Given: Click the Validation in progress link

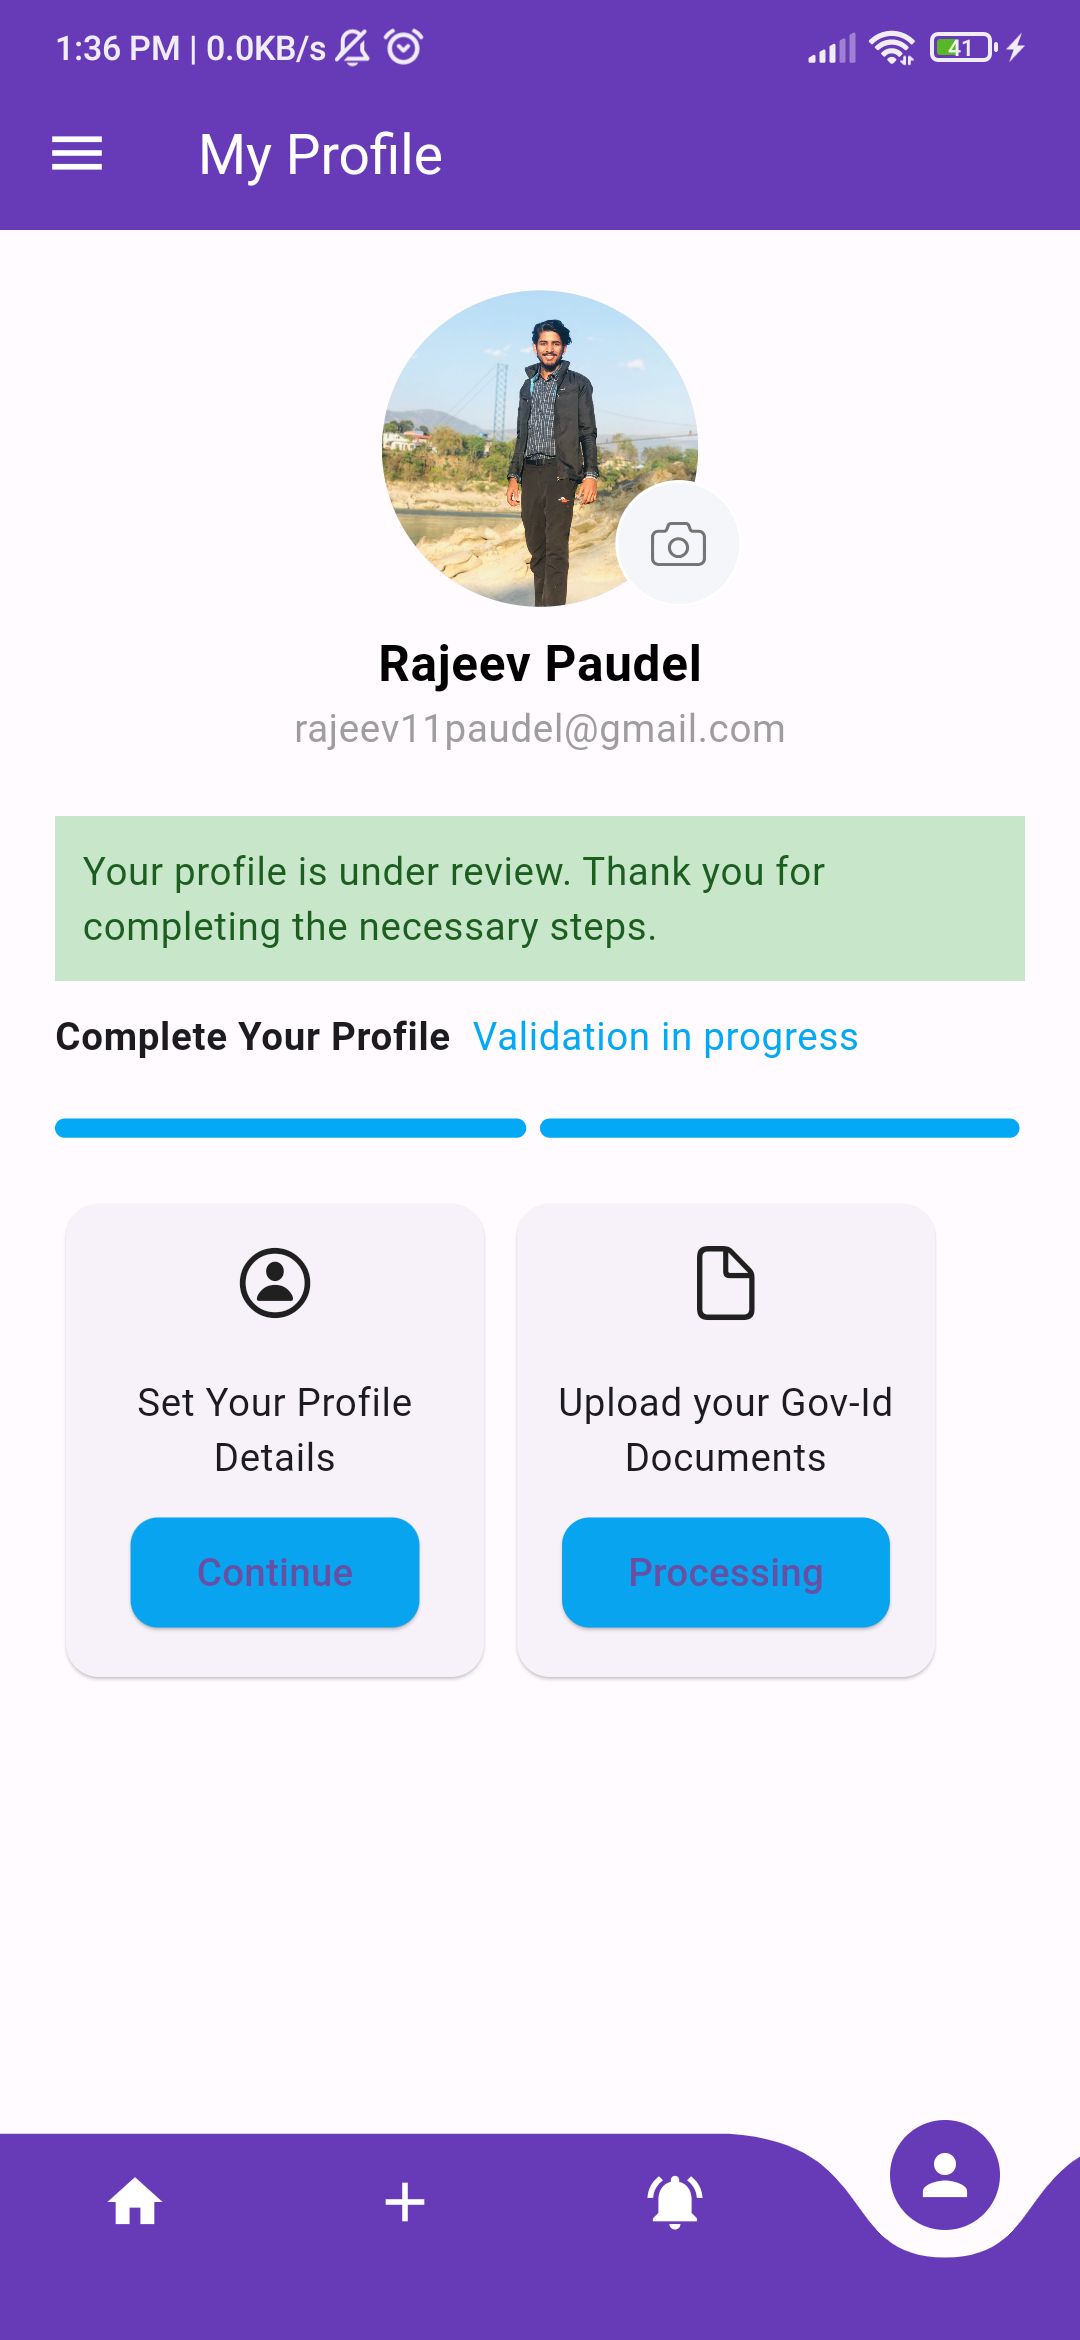Looking at the screenshot, I should [666, 1037].
